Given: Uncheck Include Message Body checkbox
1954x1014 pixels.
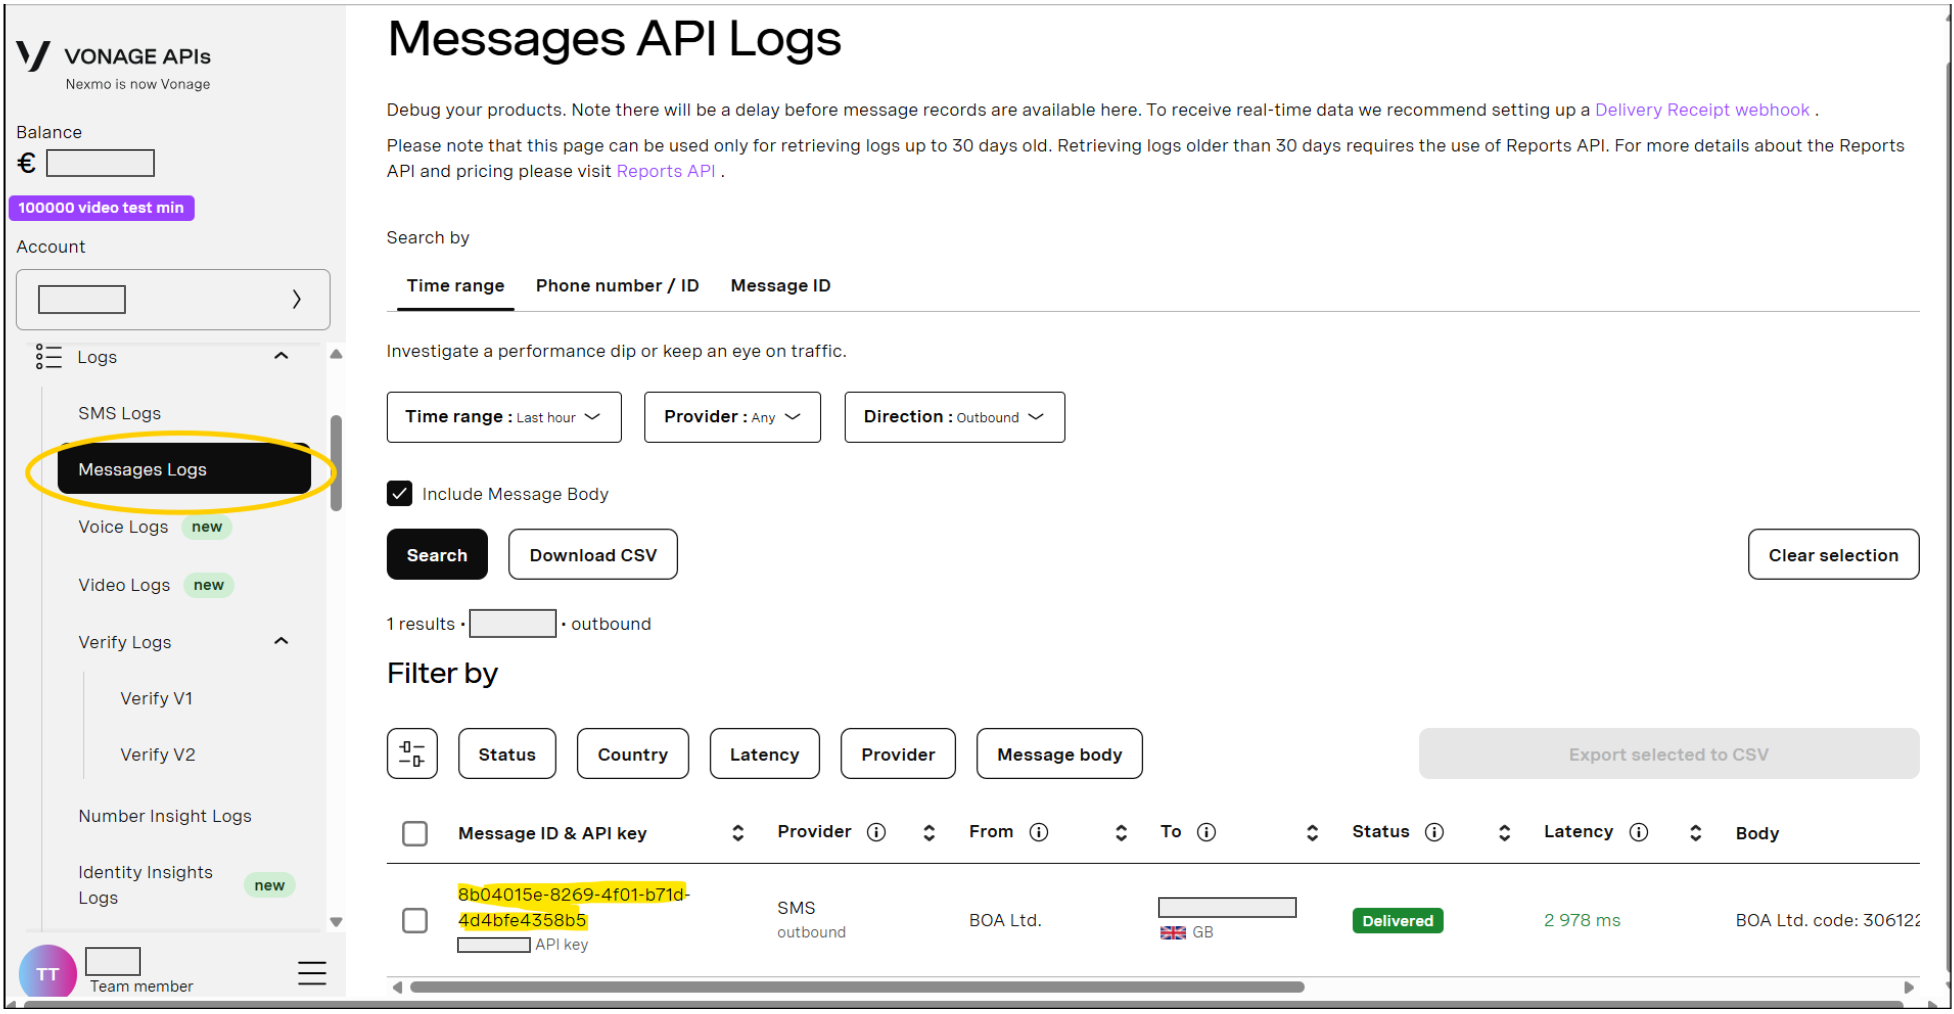Looking at the screenshot, I should tap(399, 493).
